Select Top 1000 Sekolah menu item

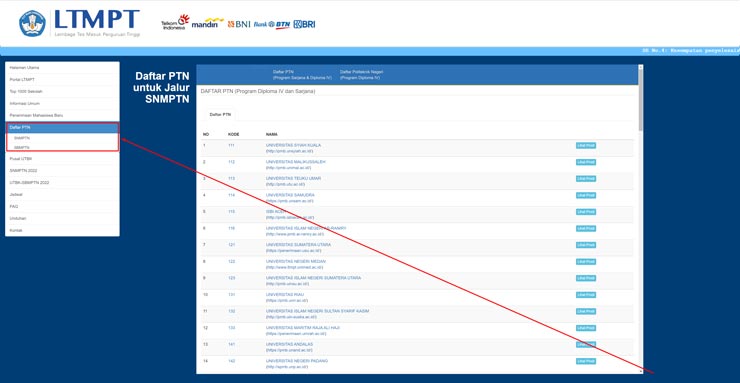click(62, 92)
